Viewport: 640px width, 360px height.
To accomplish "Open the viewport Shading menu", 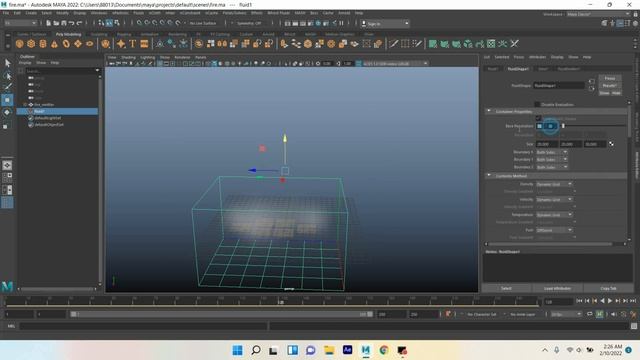I will (x=128, y=58).
